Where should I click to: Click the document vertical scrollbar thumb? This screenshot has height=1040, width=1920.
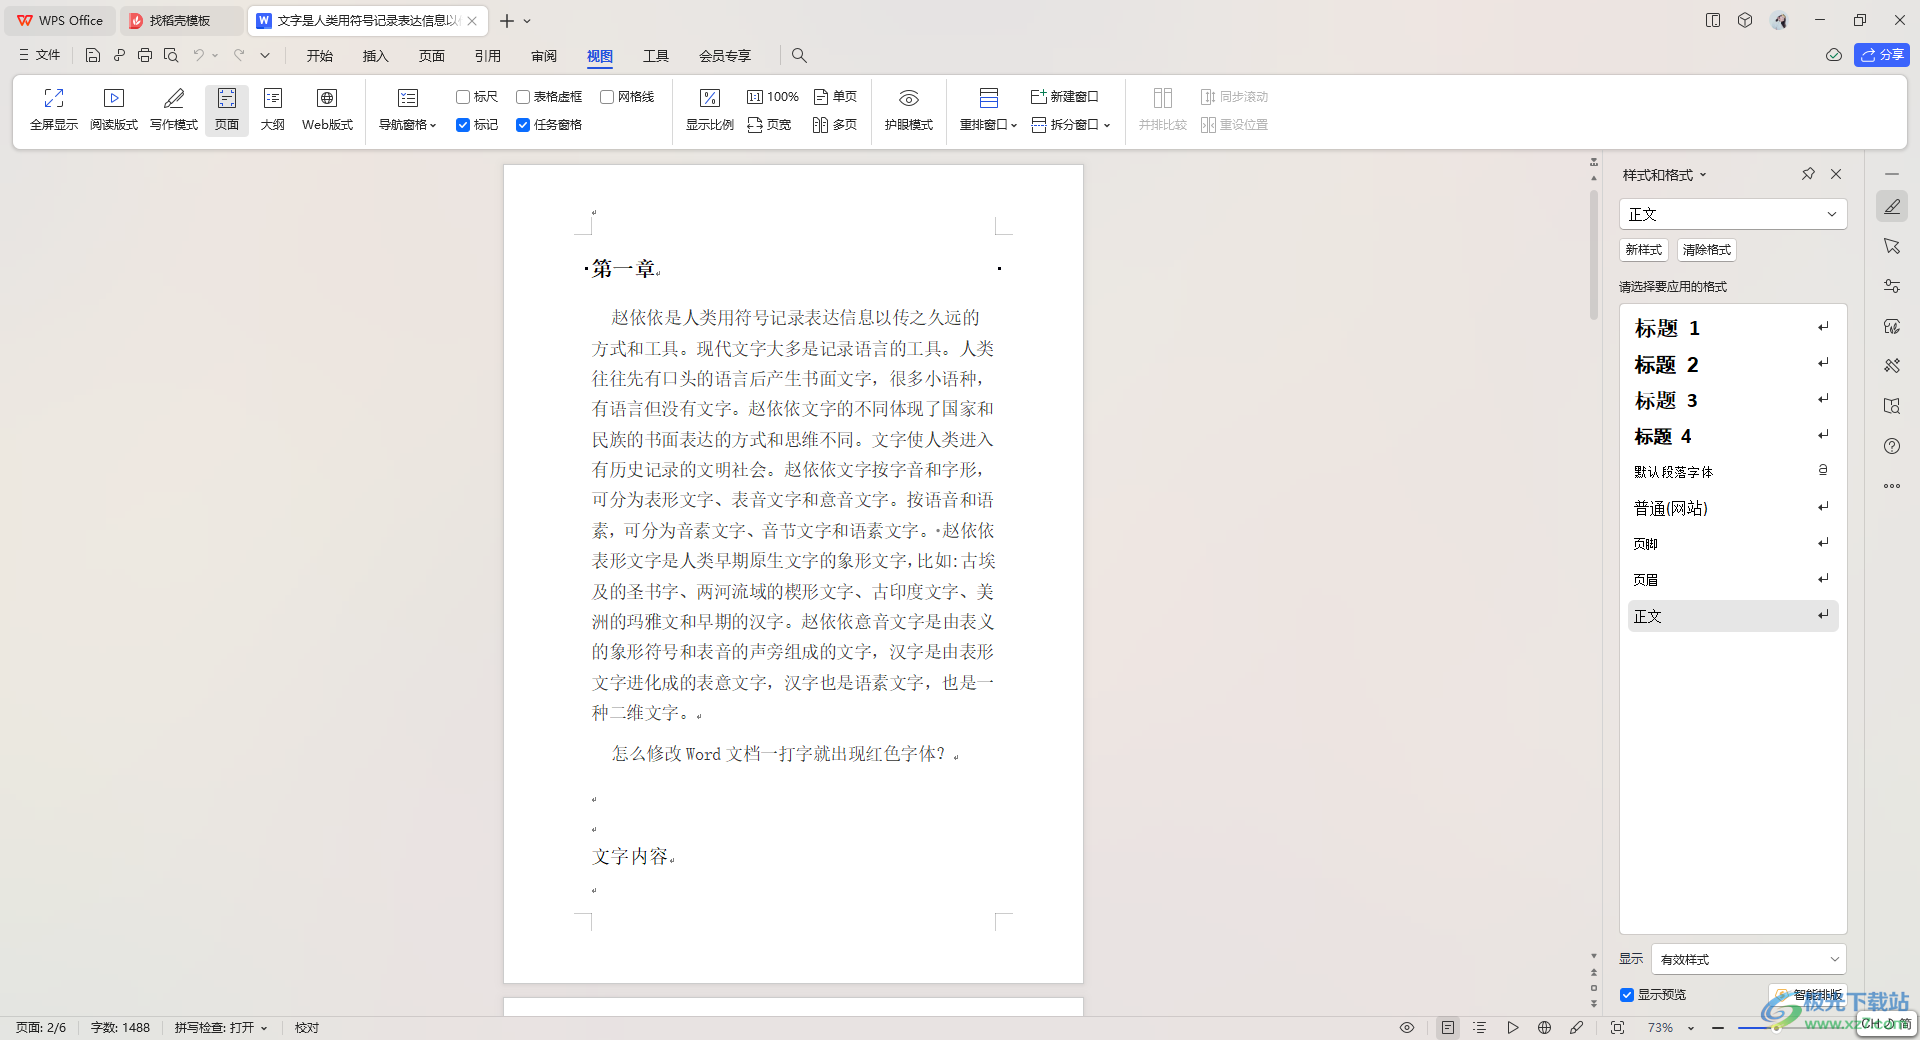point(1594,255)
